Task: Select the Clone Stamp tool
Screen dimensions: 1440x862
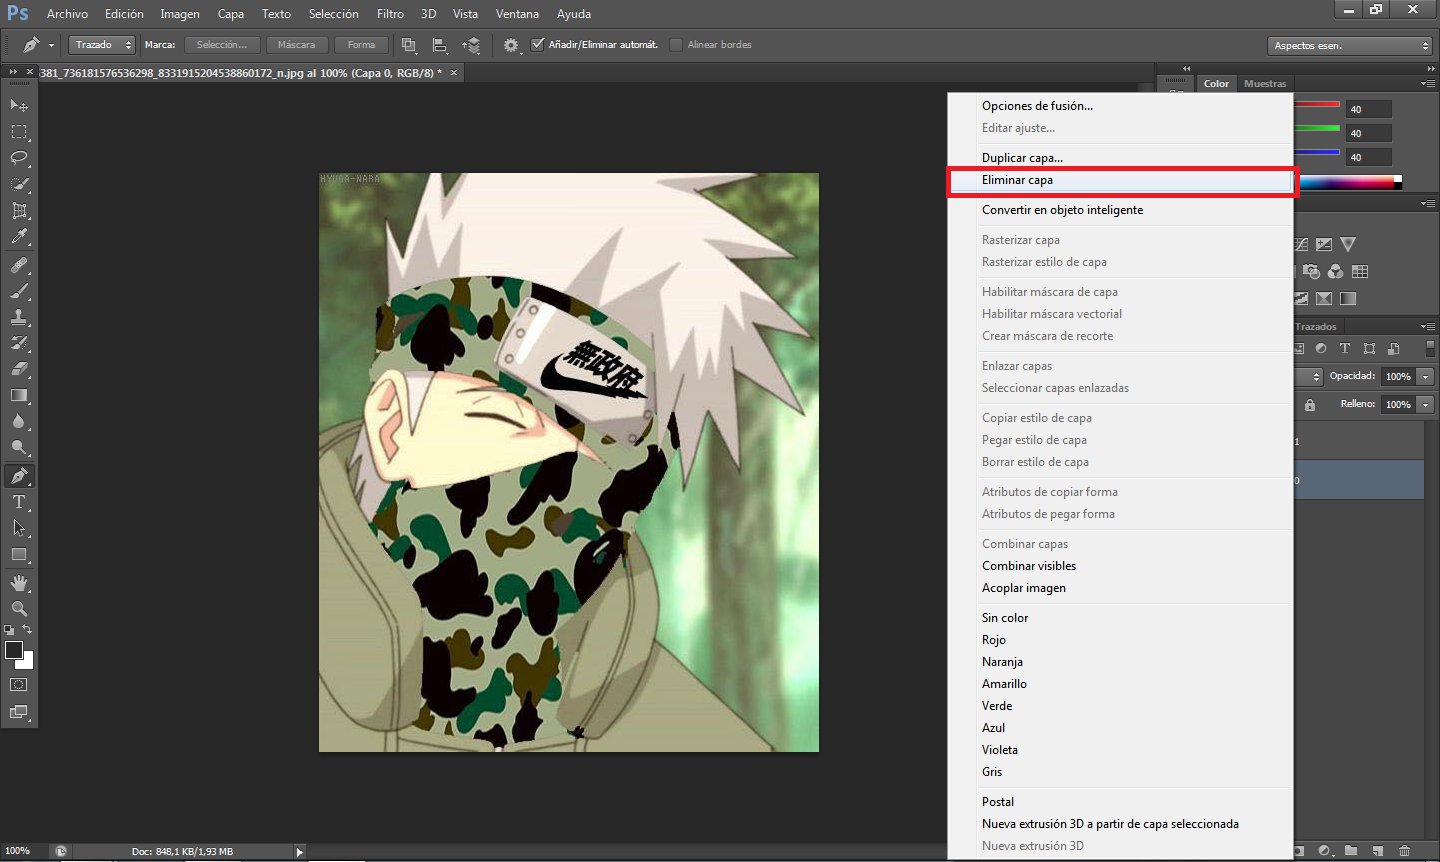Action: 19,317
